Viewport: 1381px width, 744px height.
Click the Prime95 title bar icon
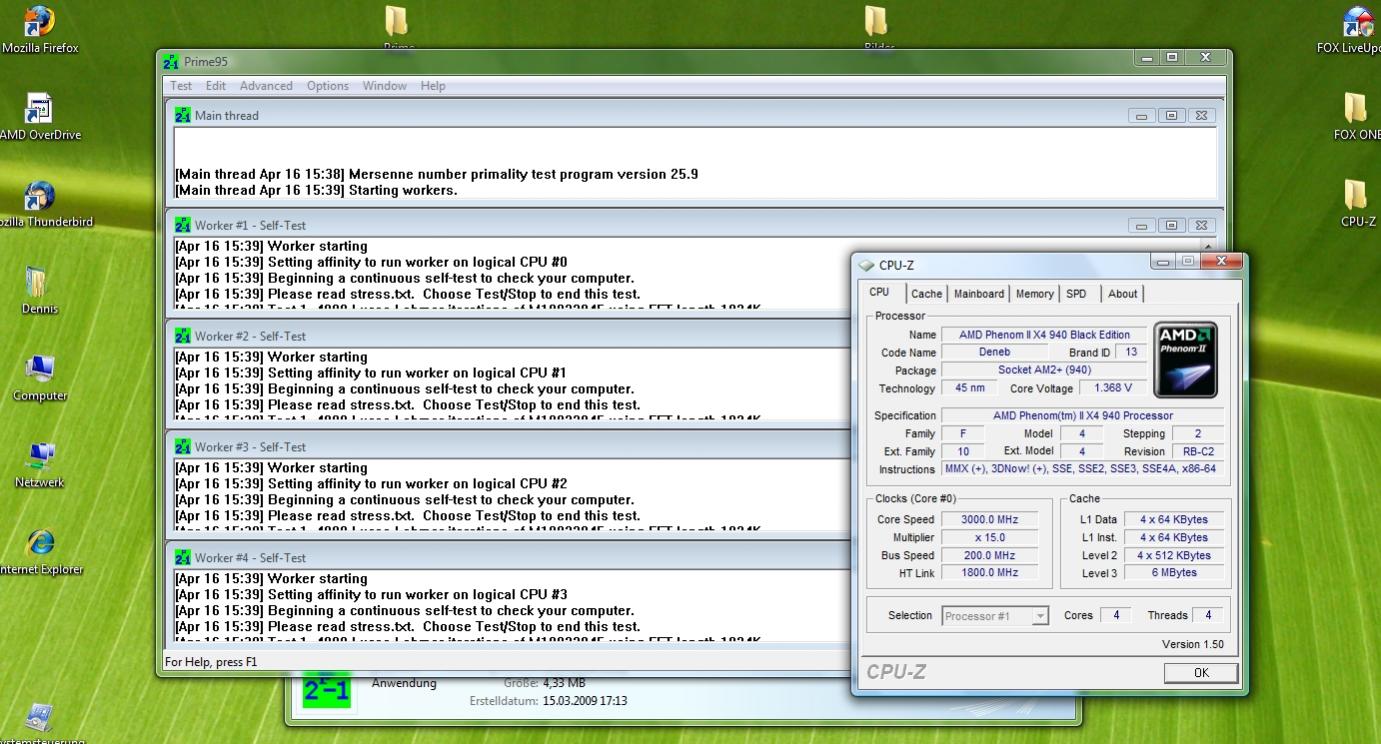click(x=171, y=62)
